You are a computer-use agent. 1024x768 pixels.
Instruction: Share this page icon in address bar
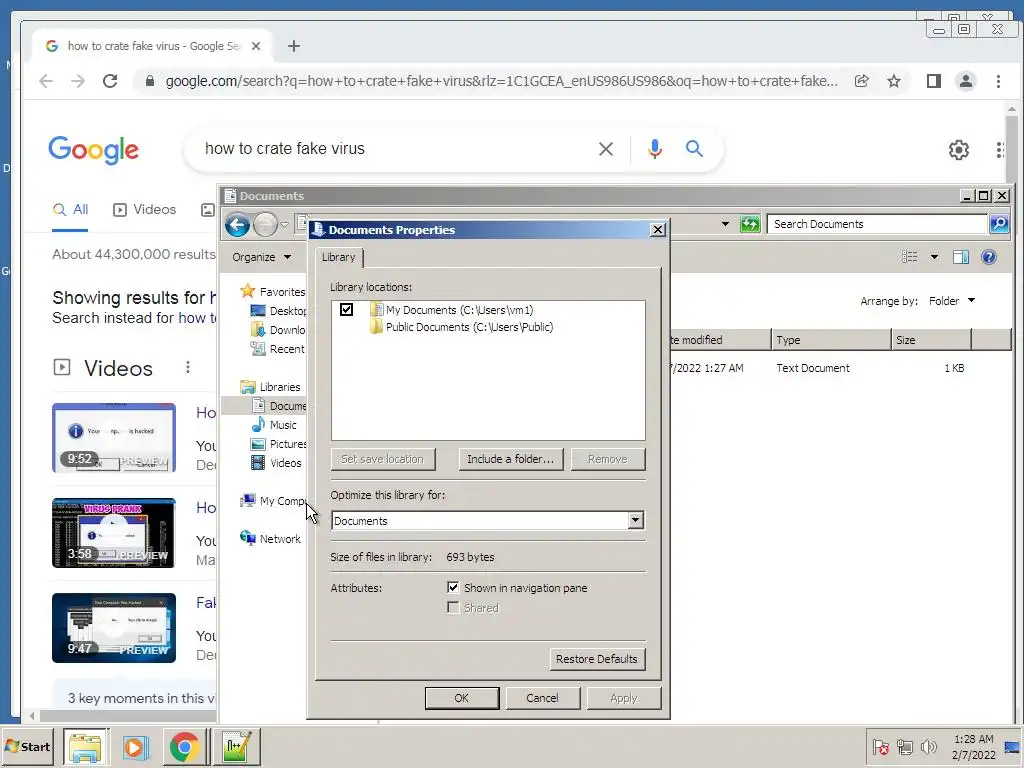pos(861,81)
